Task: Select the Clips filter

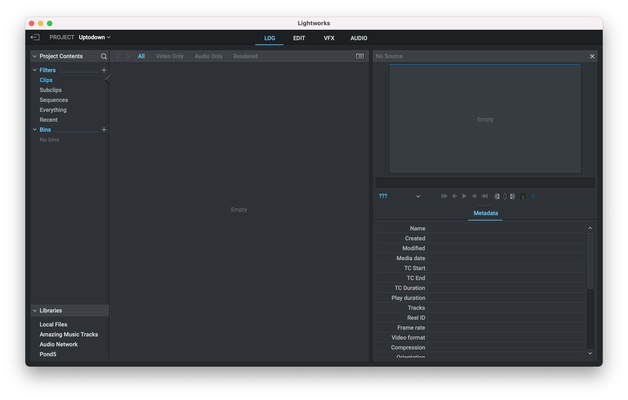Action: [46, 80]
